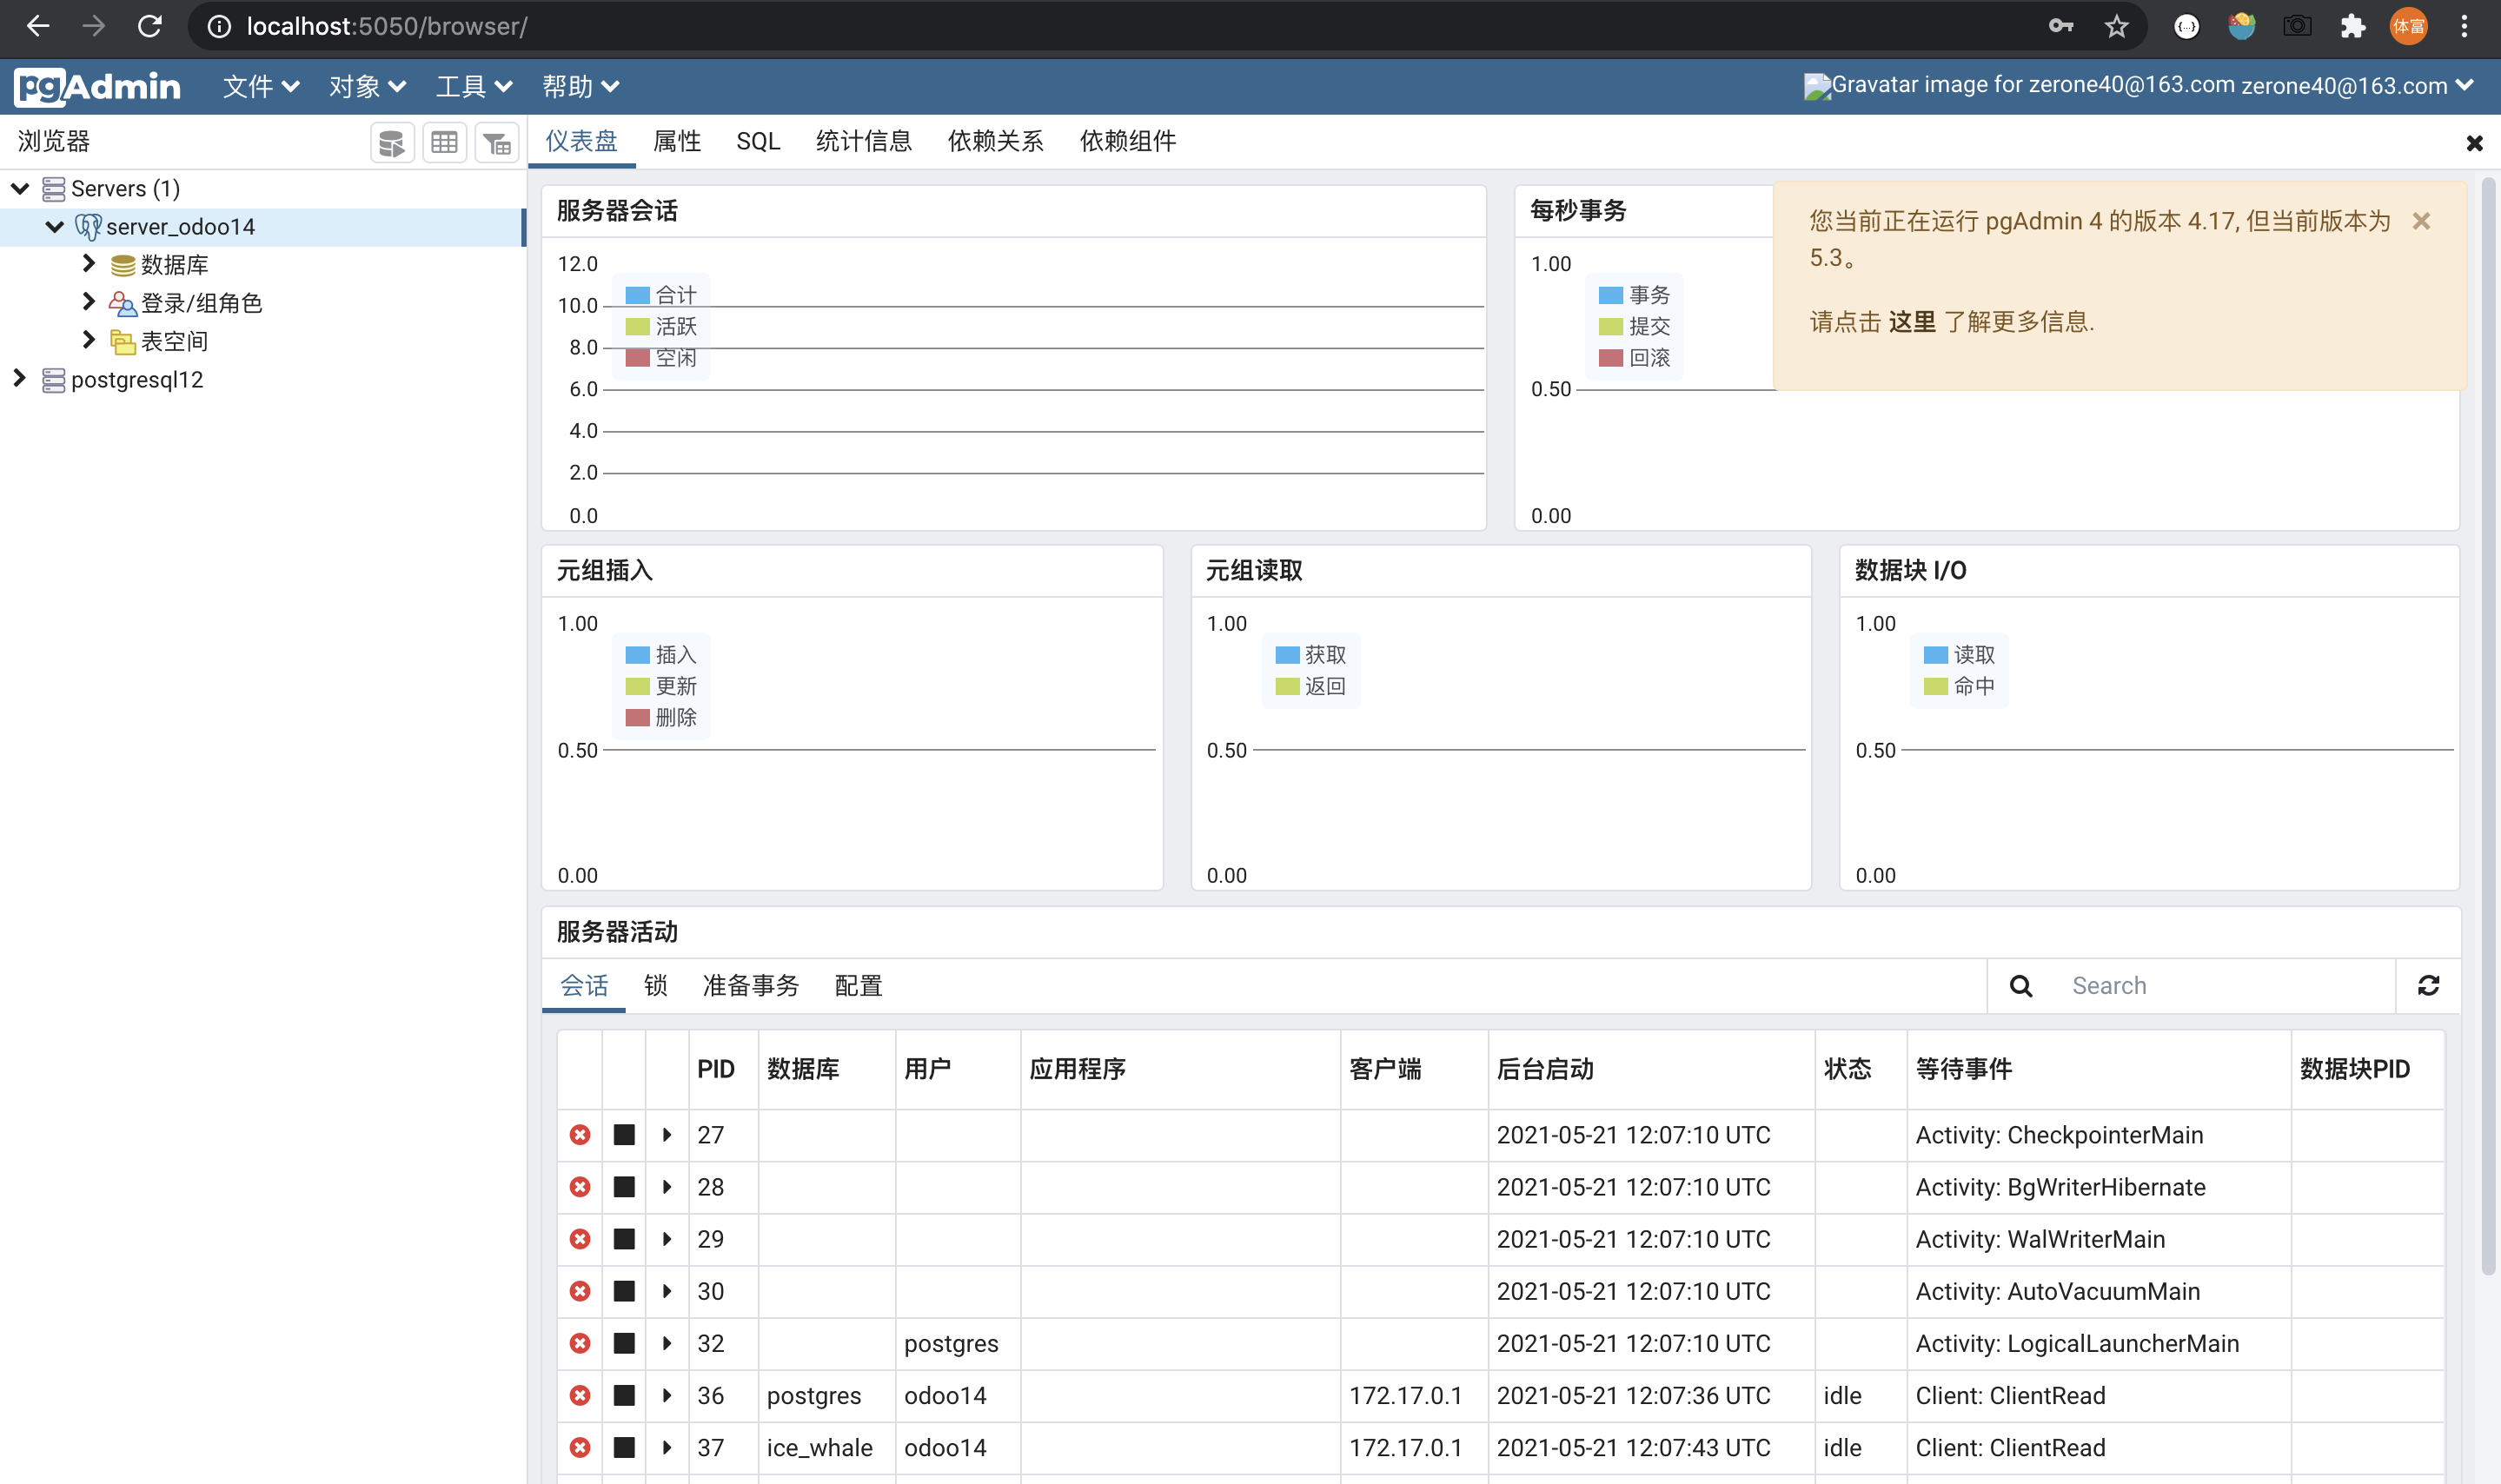Open the 工具 menu

[470, 86]
